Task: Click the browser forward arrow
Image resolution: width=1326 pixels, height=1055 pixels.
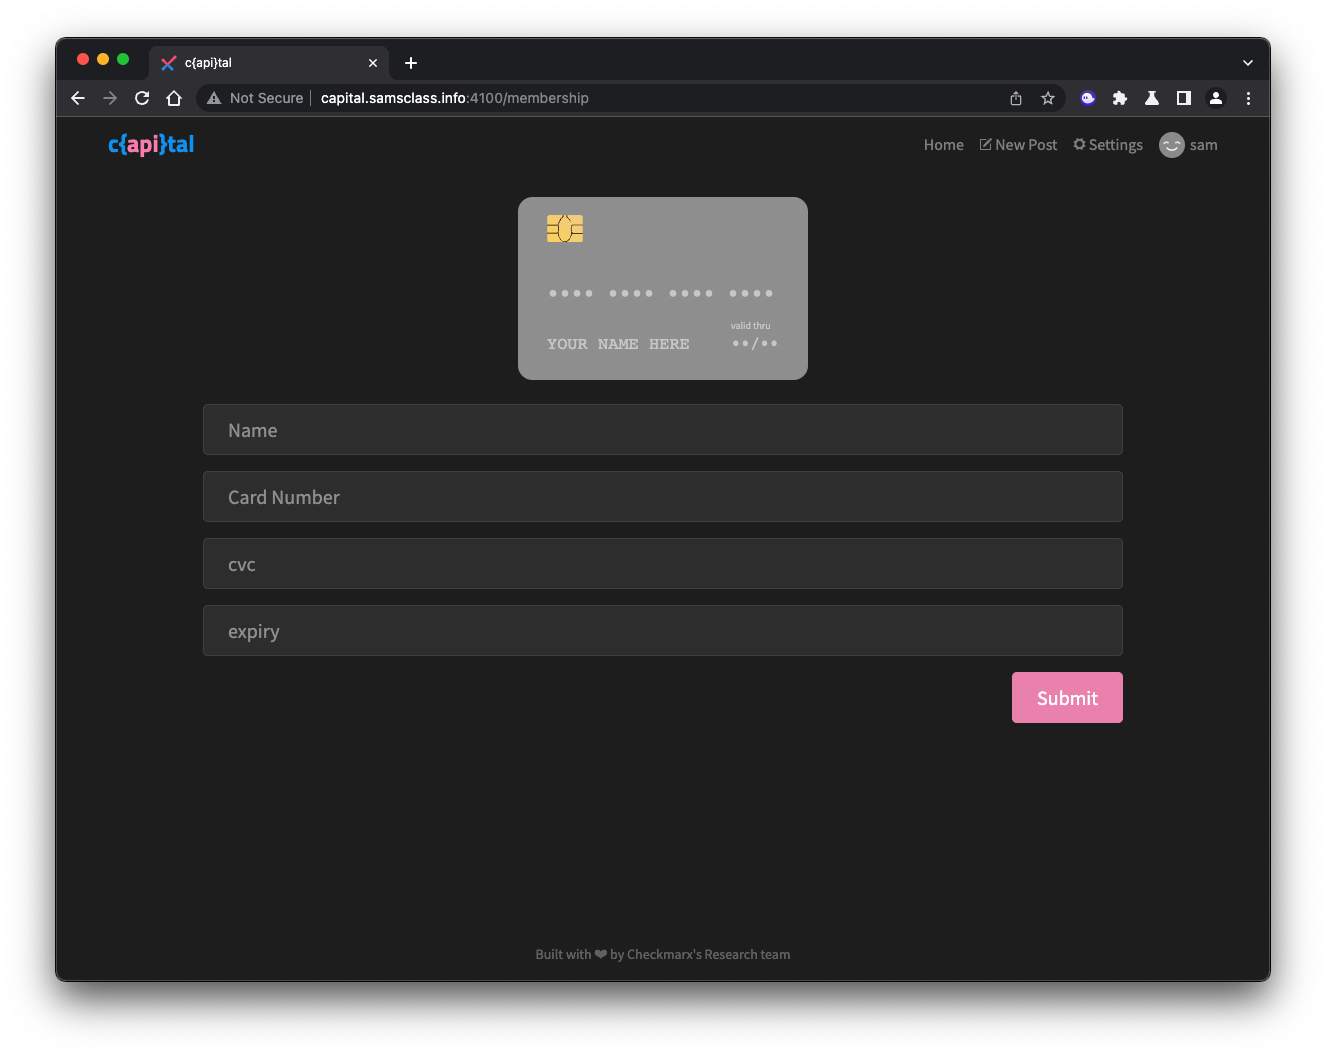Action: (x=110, y=98)
